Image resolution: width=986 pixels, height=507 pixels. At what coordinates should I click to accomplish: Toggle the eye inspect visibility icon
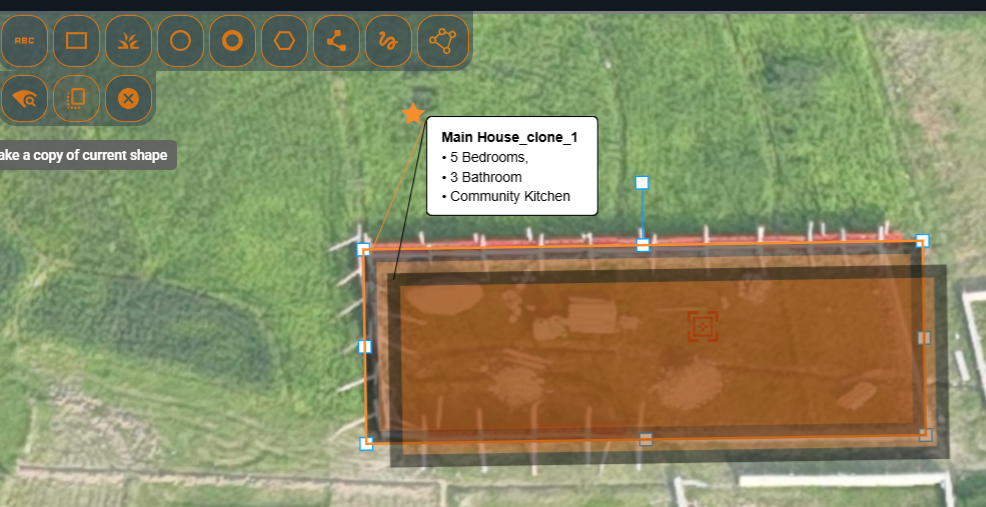click(x=24, y=98)
